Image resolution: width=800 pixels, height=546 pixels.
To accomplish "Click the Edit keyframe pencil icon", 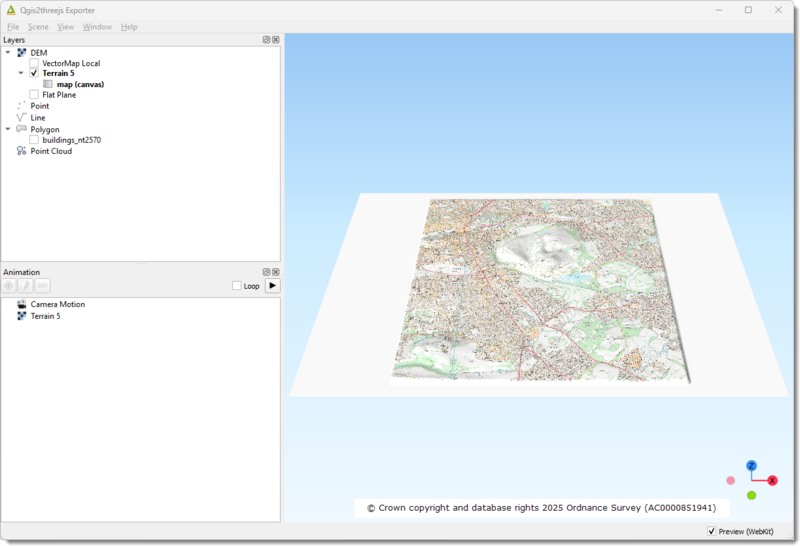I will pyautogui.click(x=26, y=286).
